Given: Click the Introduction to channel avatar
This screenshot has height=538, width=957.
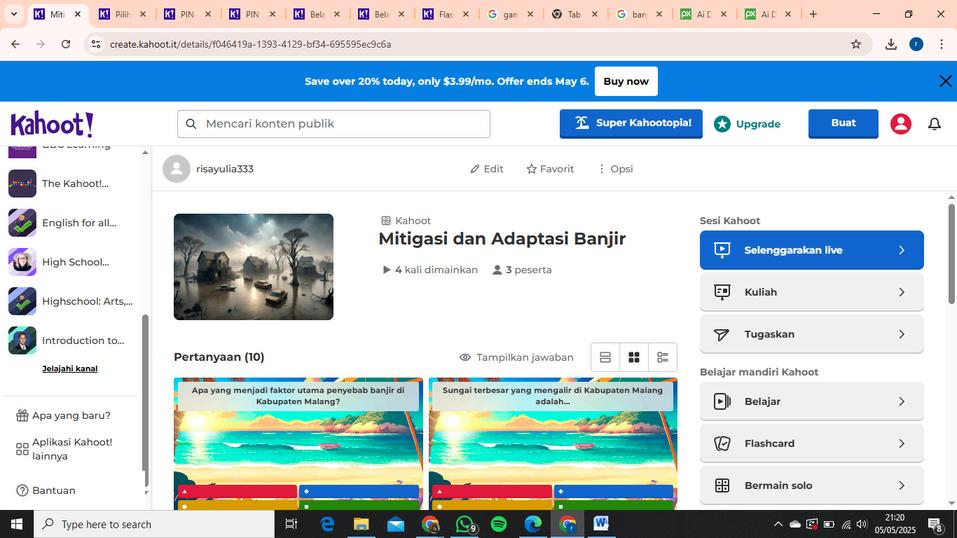Looking at the screenshot, I should (22, 340).
